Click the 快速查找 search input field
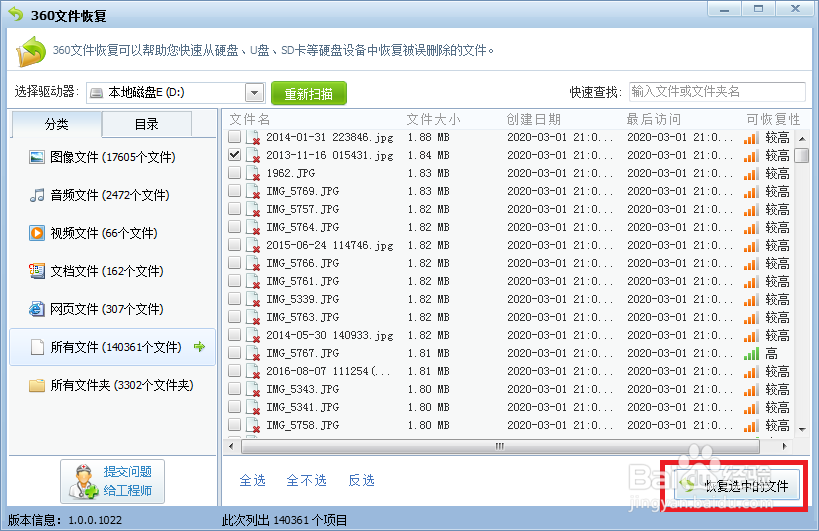The image size is (819, 531). (717, 92)
